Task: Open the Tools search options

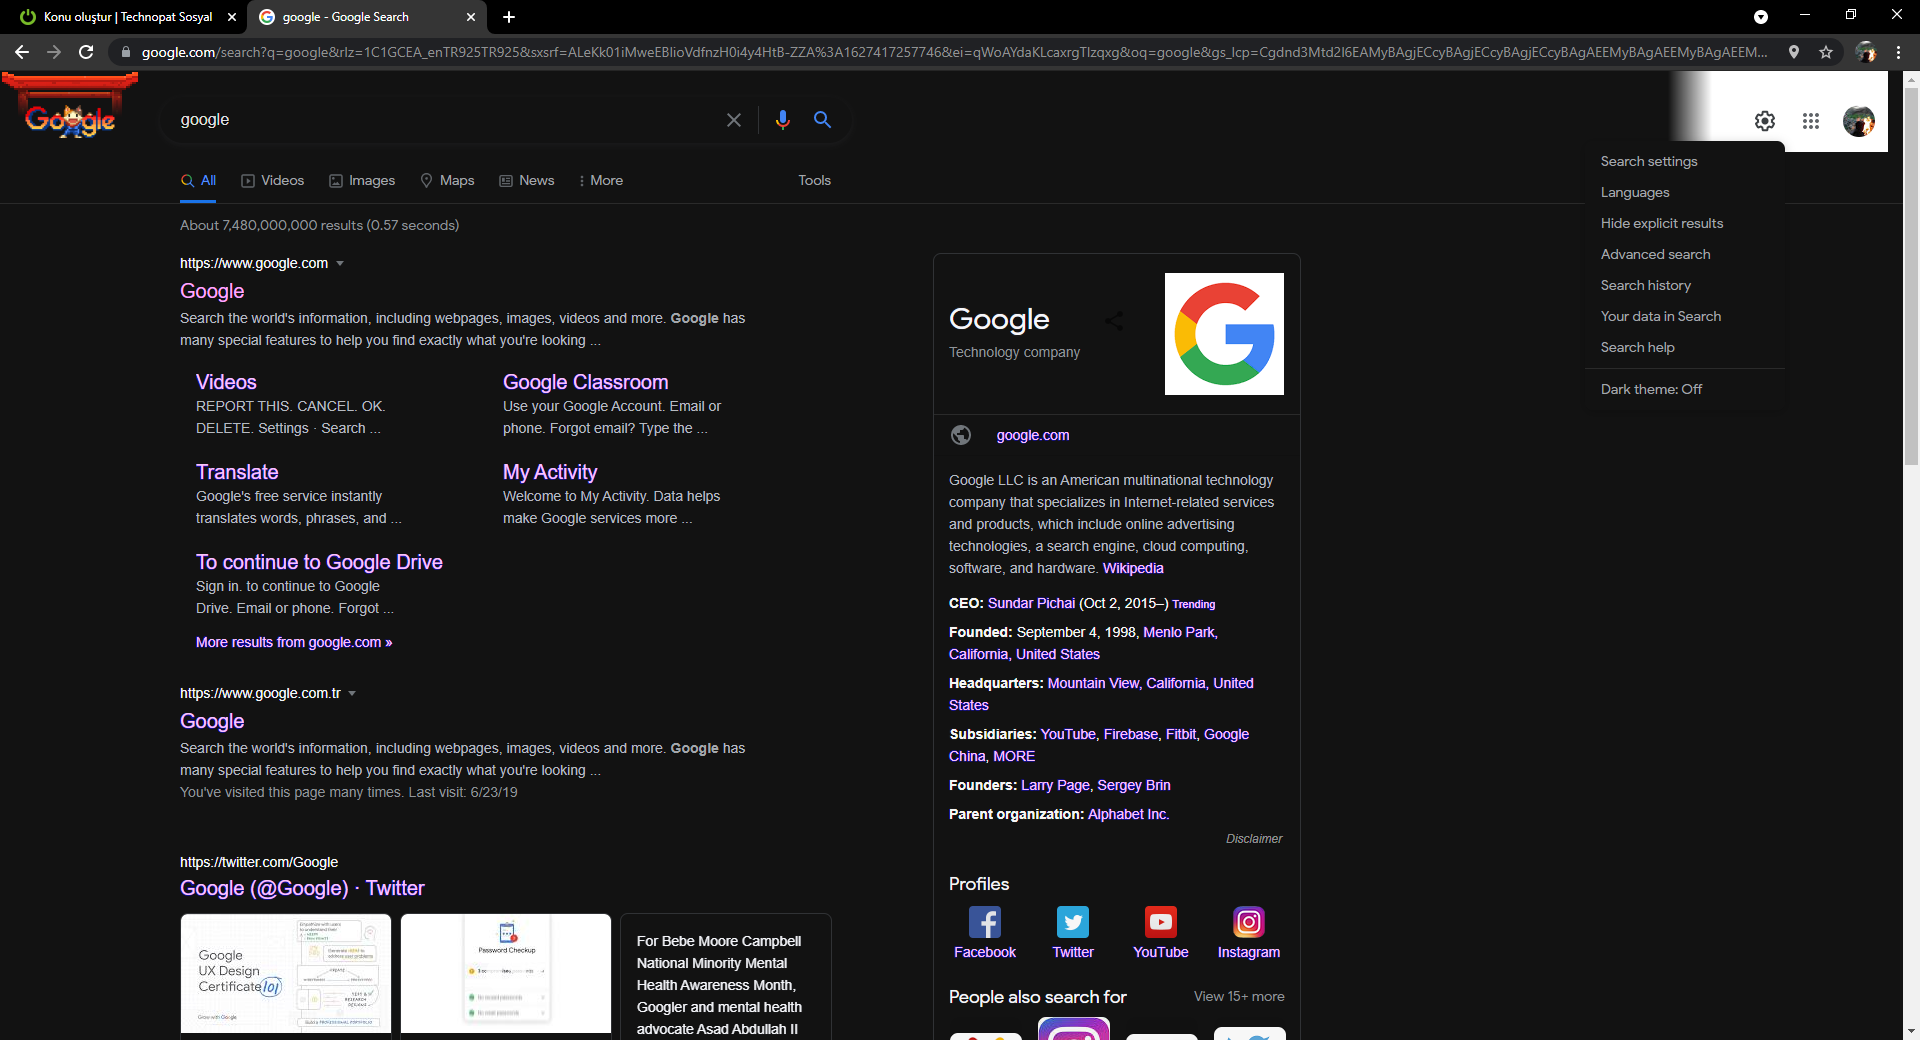Action: click(x=814, y=180)
